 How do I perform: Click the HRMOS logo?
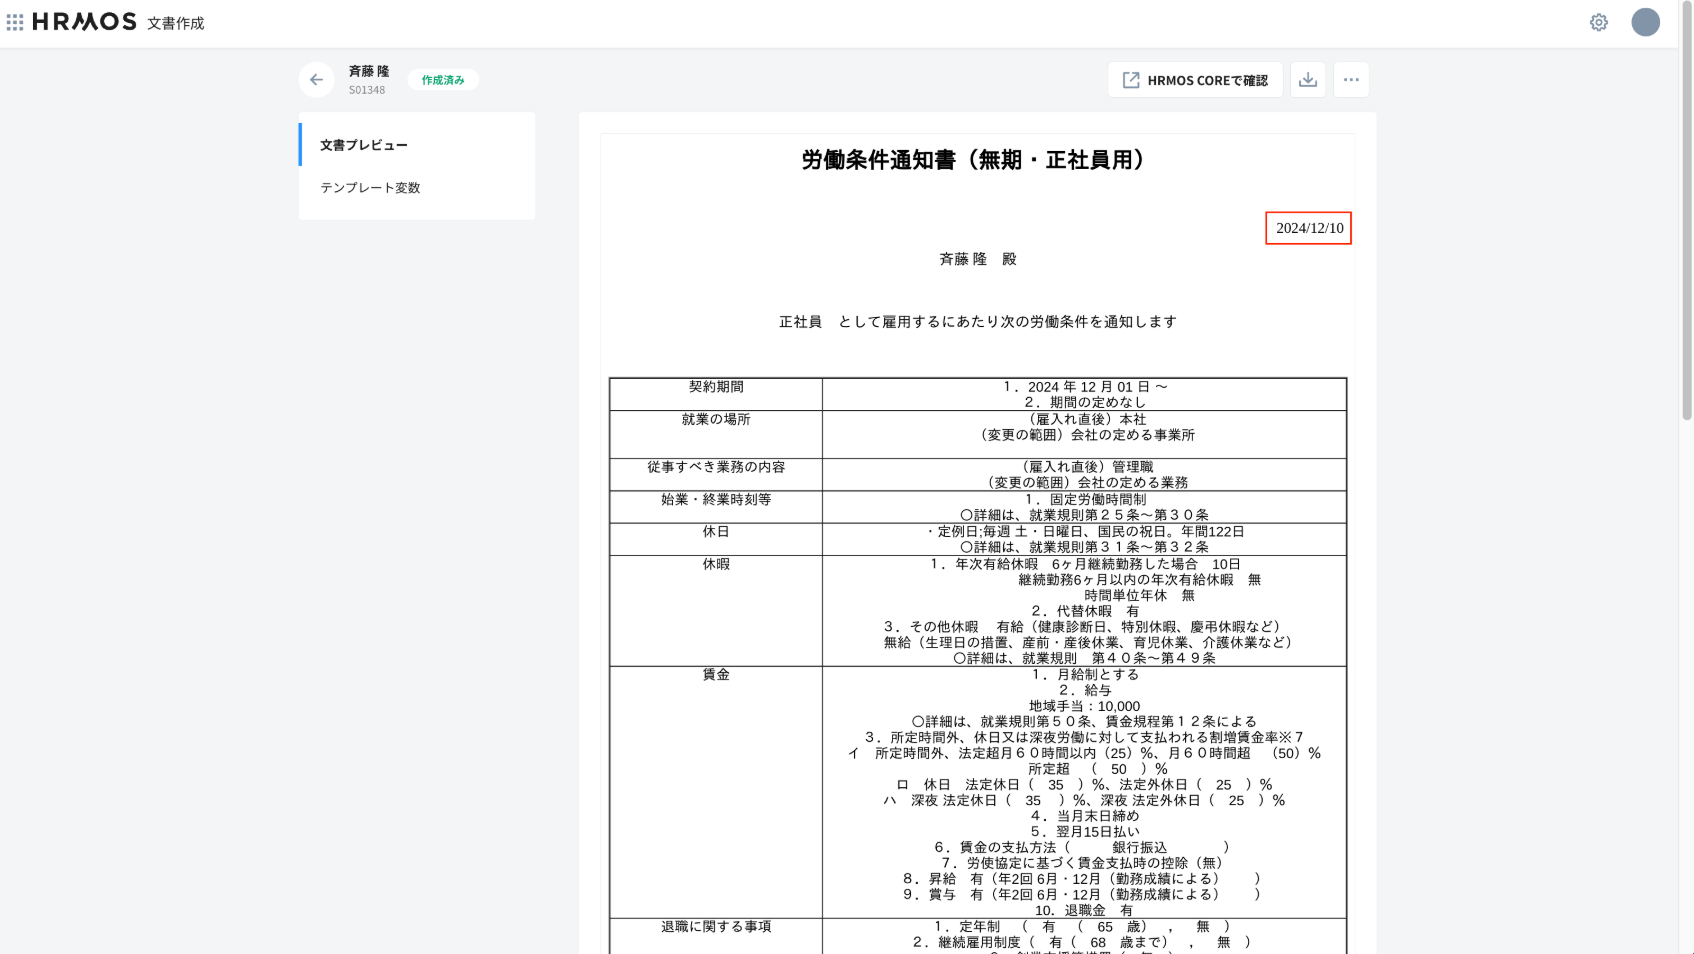coord(85,22)
